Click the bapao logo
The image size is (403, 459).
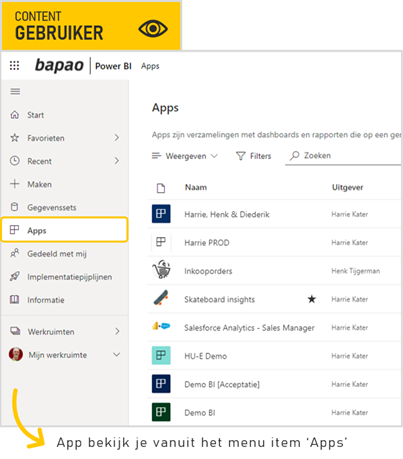pyautogui.click(x=59, y=65)
